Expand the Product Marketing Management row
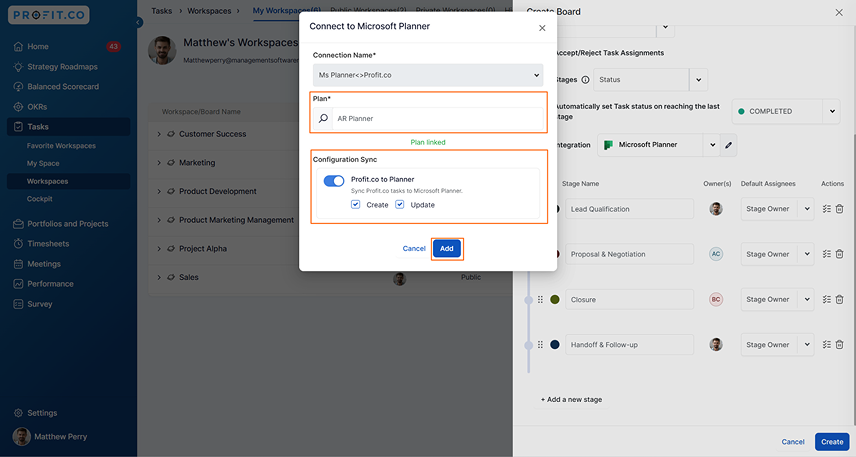The height and width of the screenshot is (457, 856). (x=159, y=220)
